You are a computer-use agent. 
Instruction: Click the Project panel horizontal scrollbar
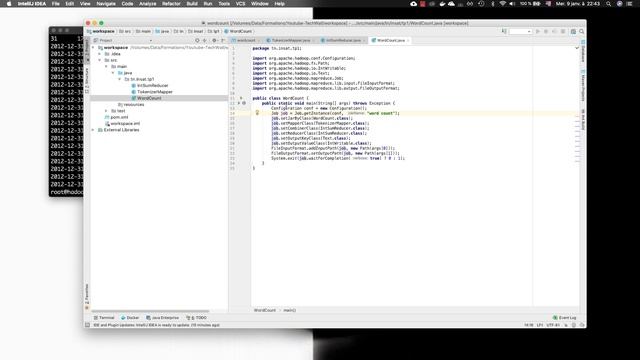coord(152,311)
